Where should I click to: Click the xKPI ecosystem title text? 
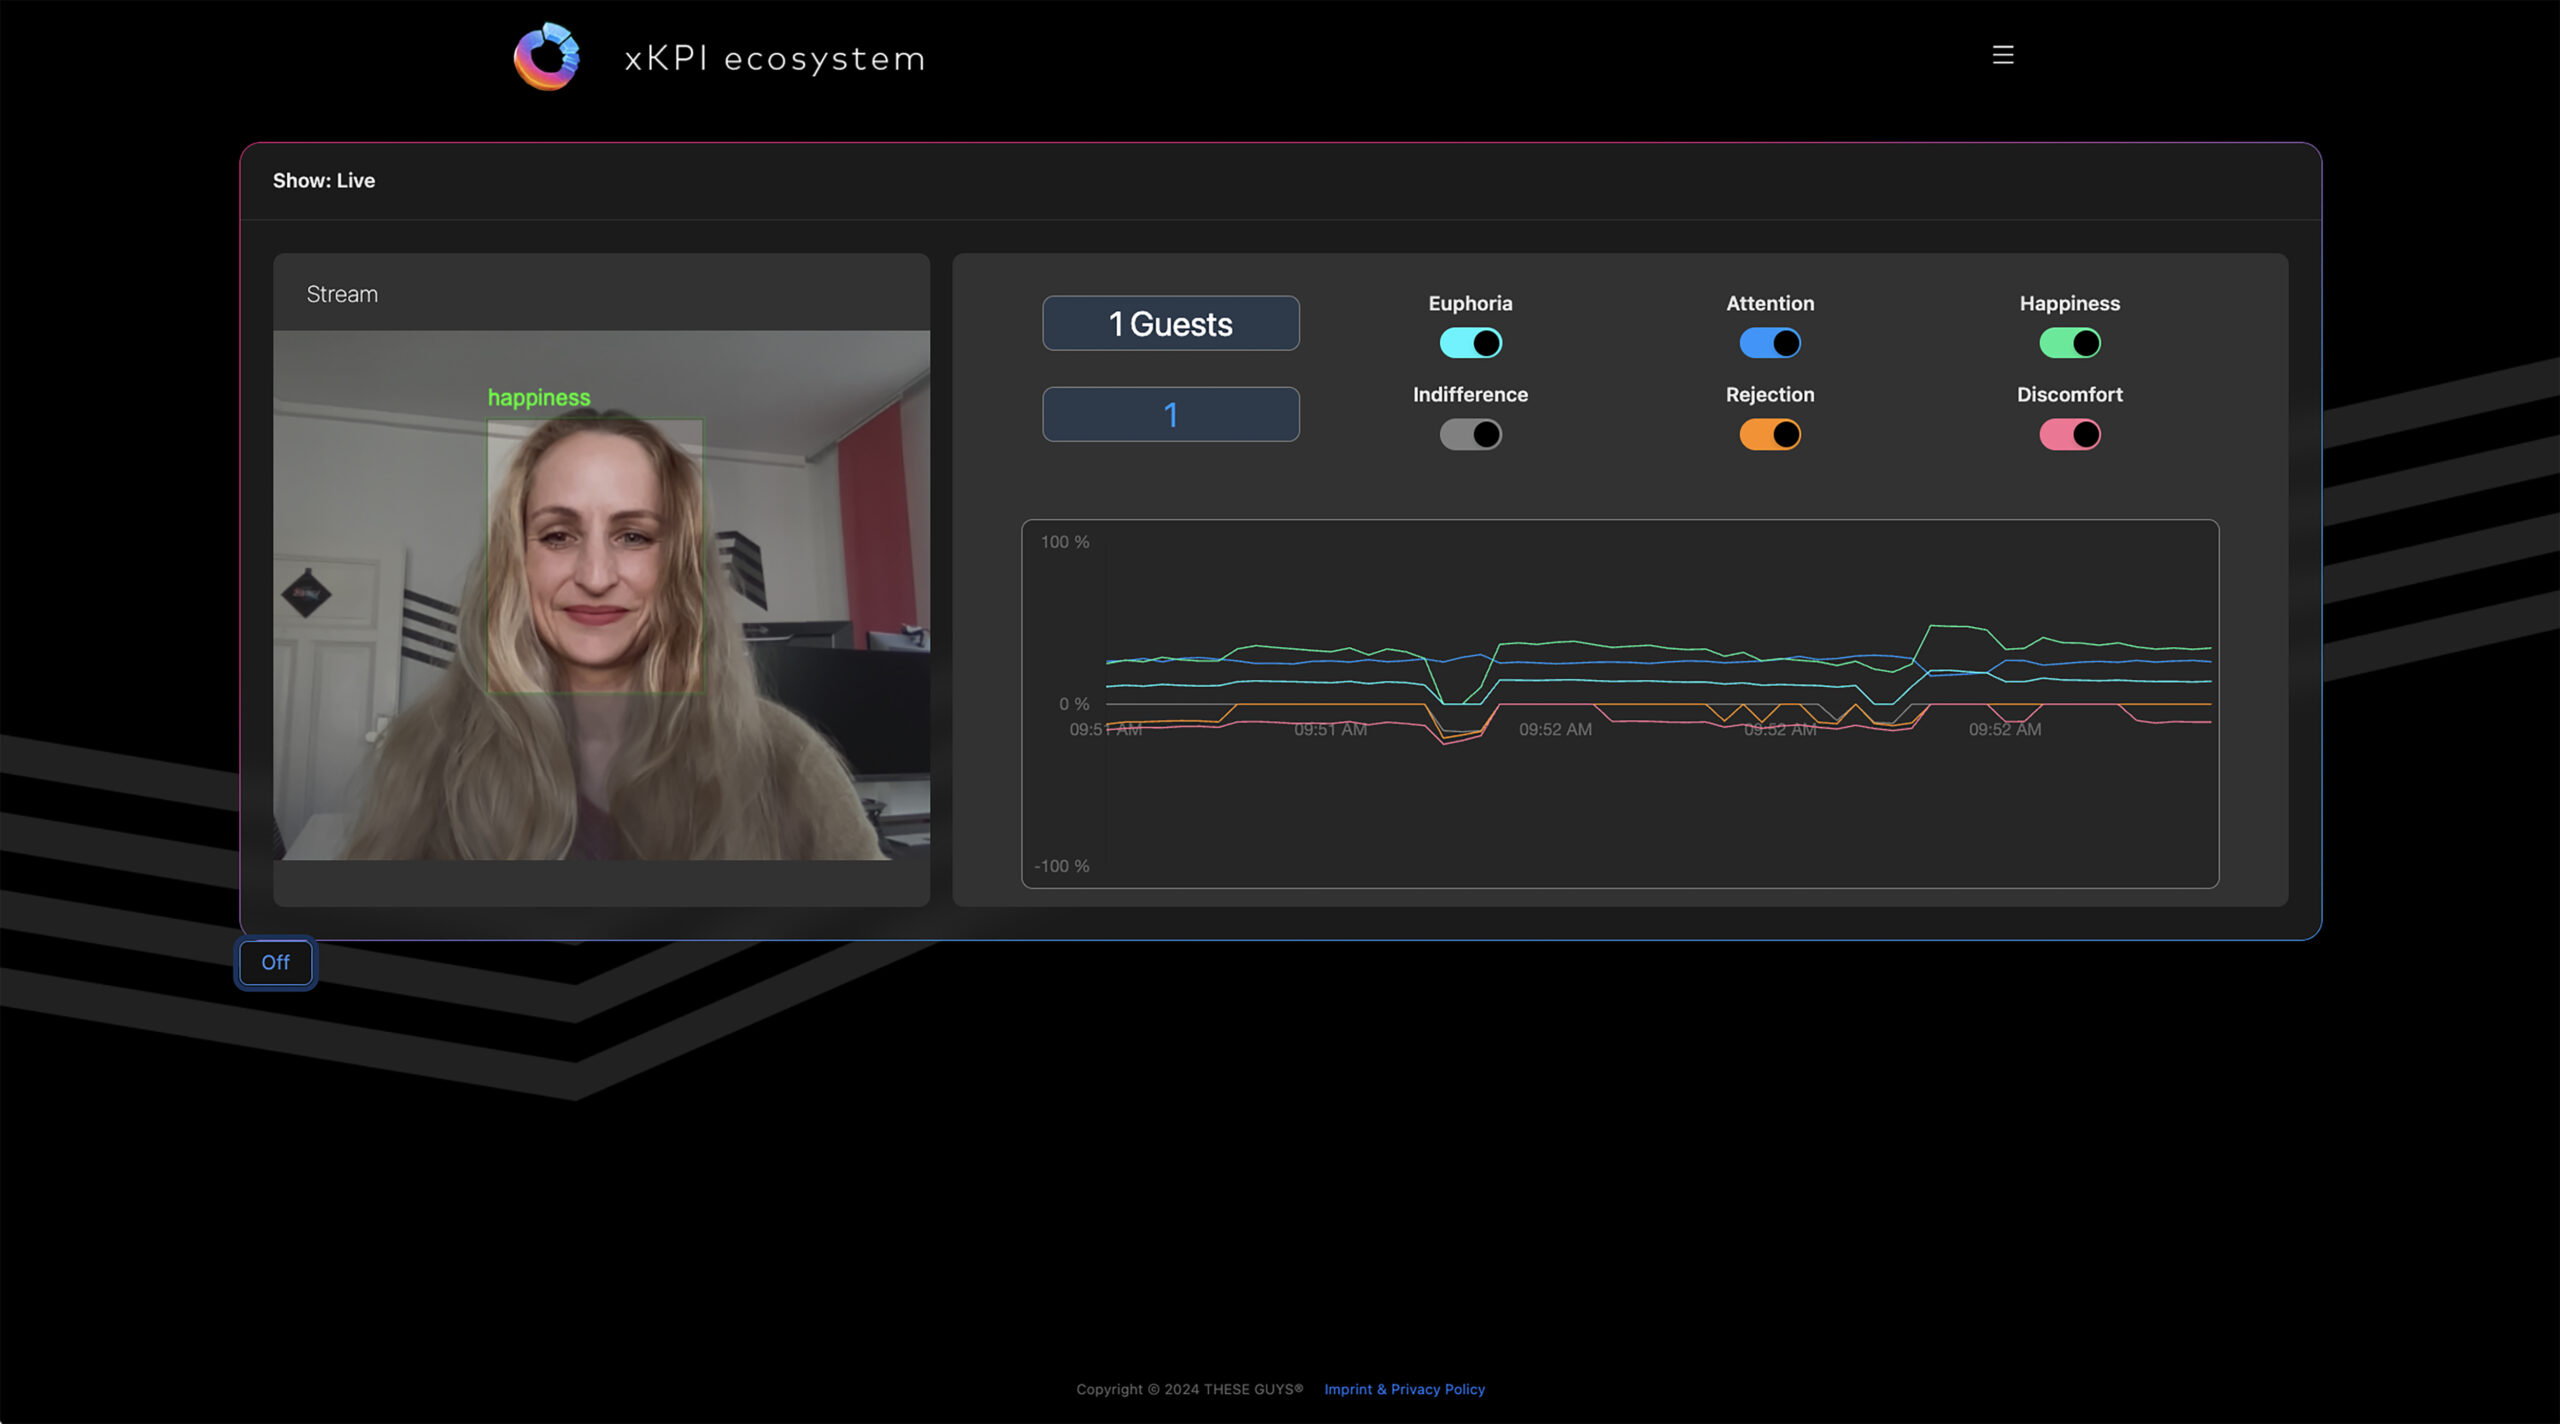[775, 59]
